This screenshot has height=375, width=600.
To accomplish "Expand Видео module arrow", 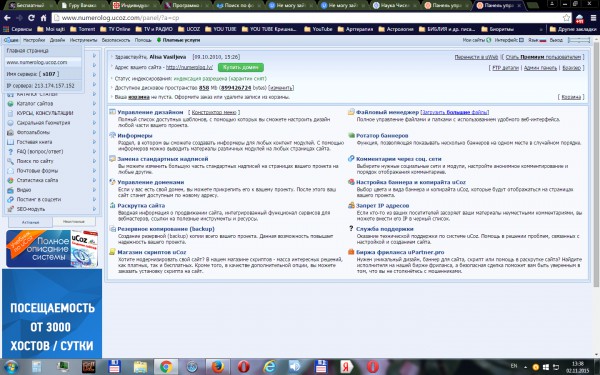I will coord(94,190).
